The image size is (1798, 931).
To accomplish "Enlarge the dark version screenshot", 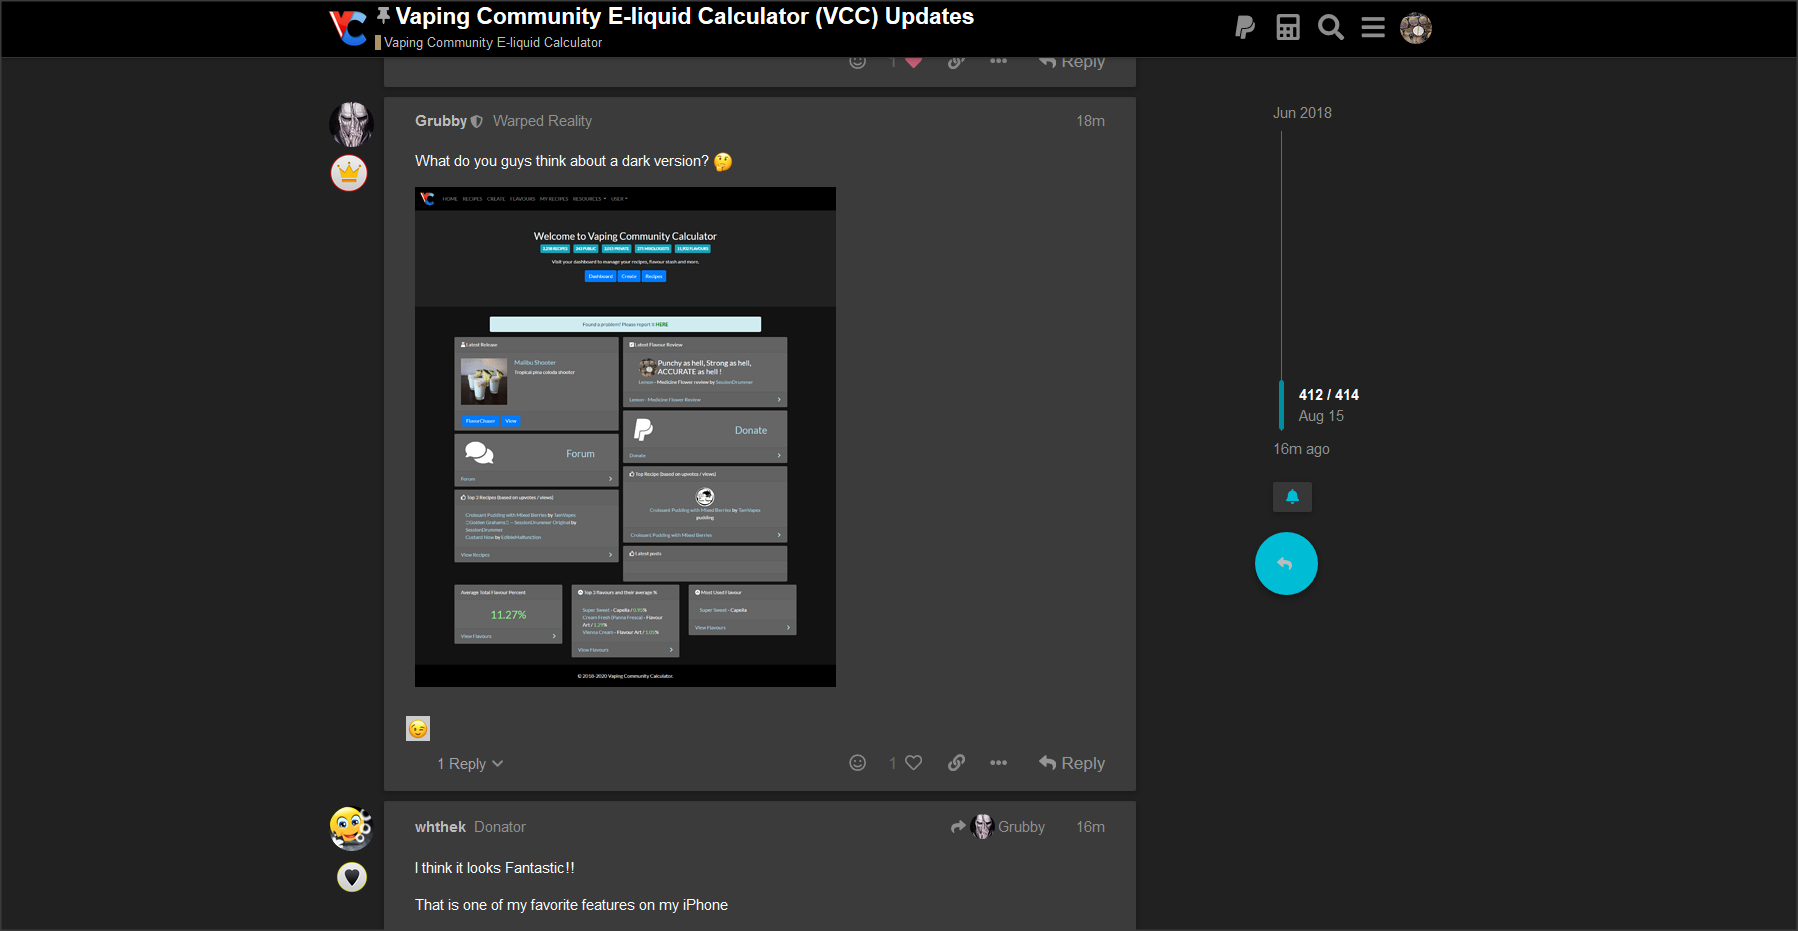I will [625, 437].
